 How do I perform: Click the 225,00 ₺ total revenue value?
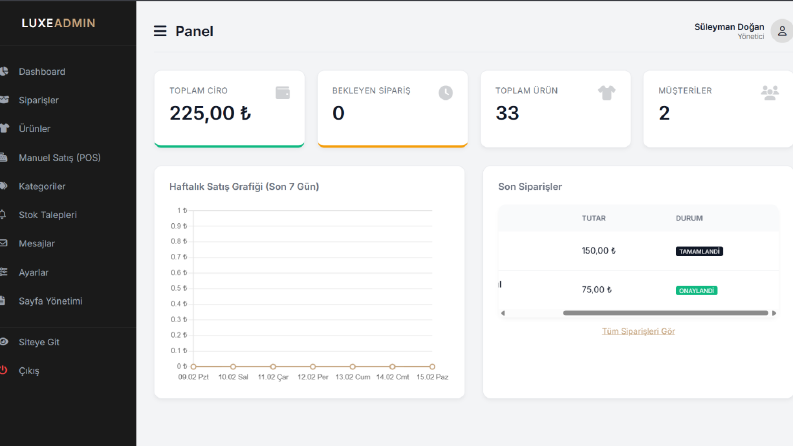[x=210, y=113]
